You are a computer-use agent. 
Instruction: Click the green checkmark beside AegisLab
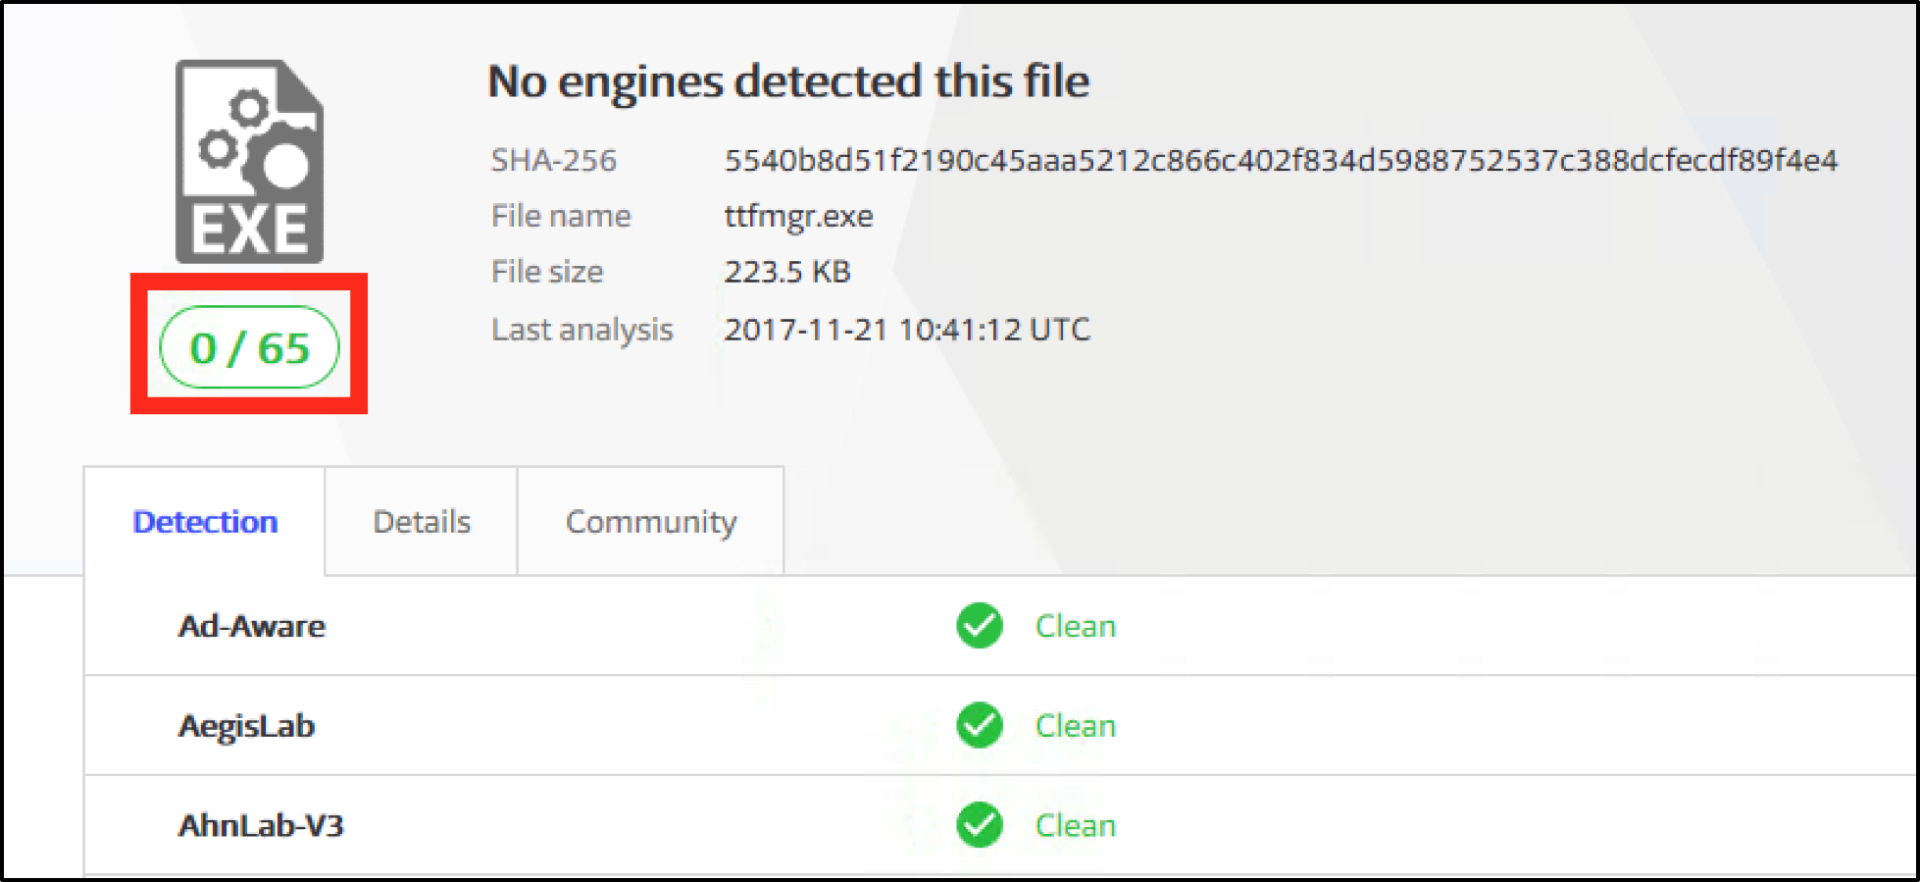(979, 726)
